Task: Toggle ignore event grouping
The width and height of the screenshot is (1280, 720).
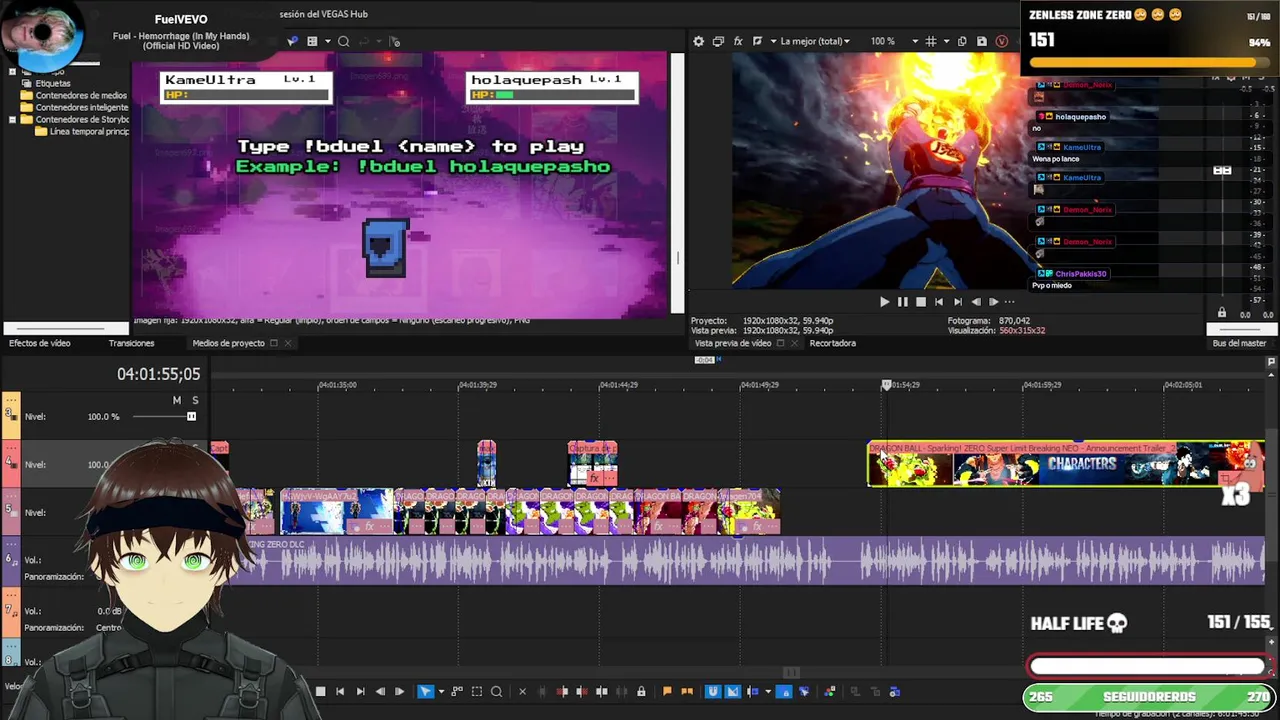Action: [803, 691]
